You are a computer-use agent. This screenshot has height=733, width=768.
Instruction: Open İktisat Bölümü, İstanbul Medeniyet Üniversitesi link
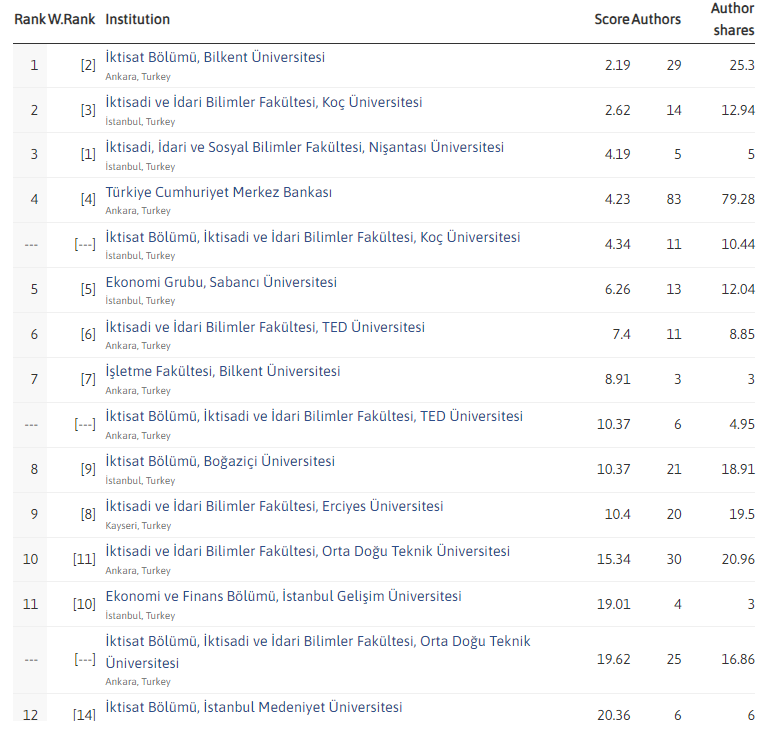click(x=254, y=708)
